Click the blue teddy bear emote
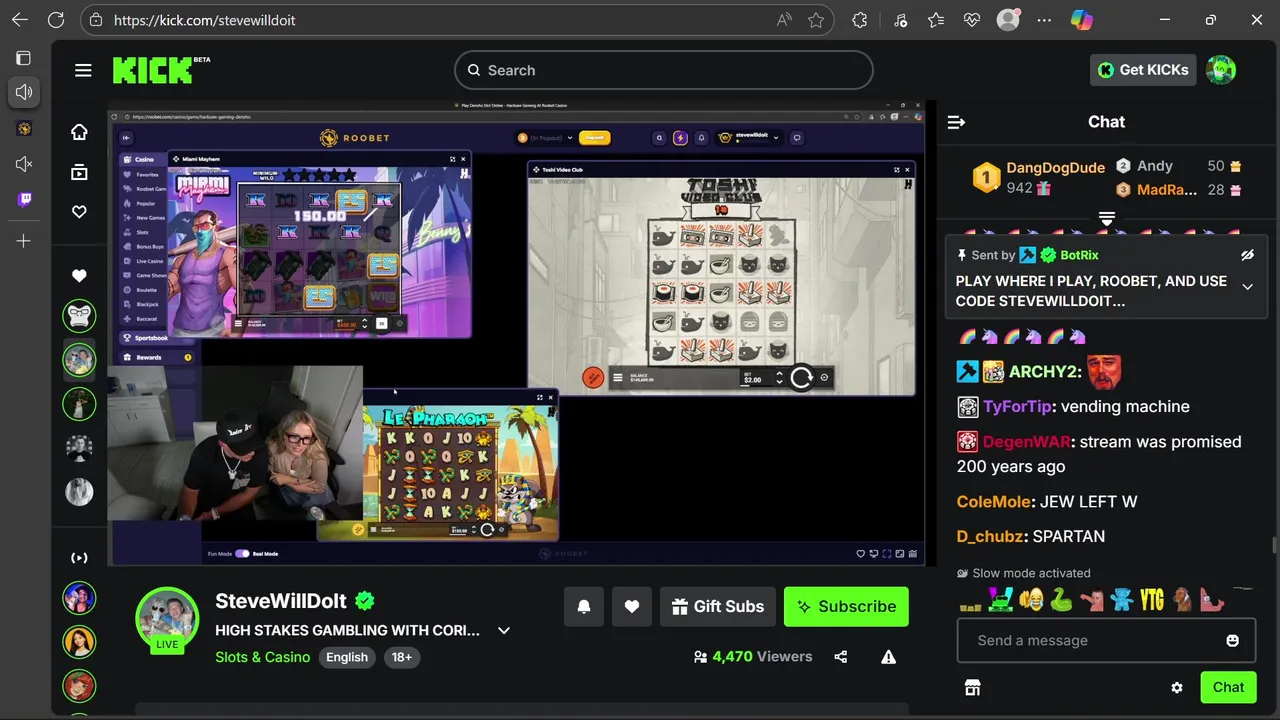This screenshot has height=720, width=1280. coord(1122,599)
